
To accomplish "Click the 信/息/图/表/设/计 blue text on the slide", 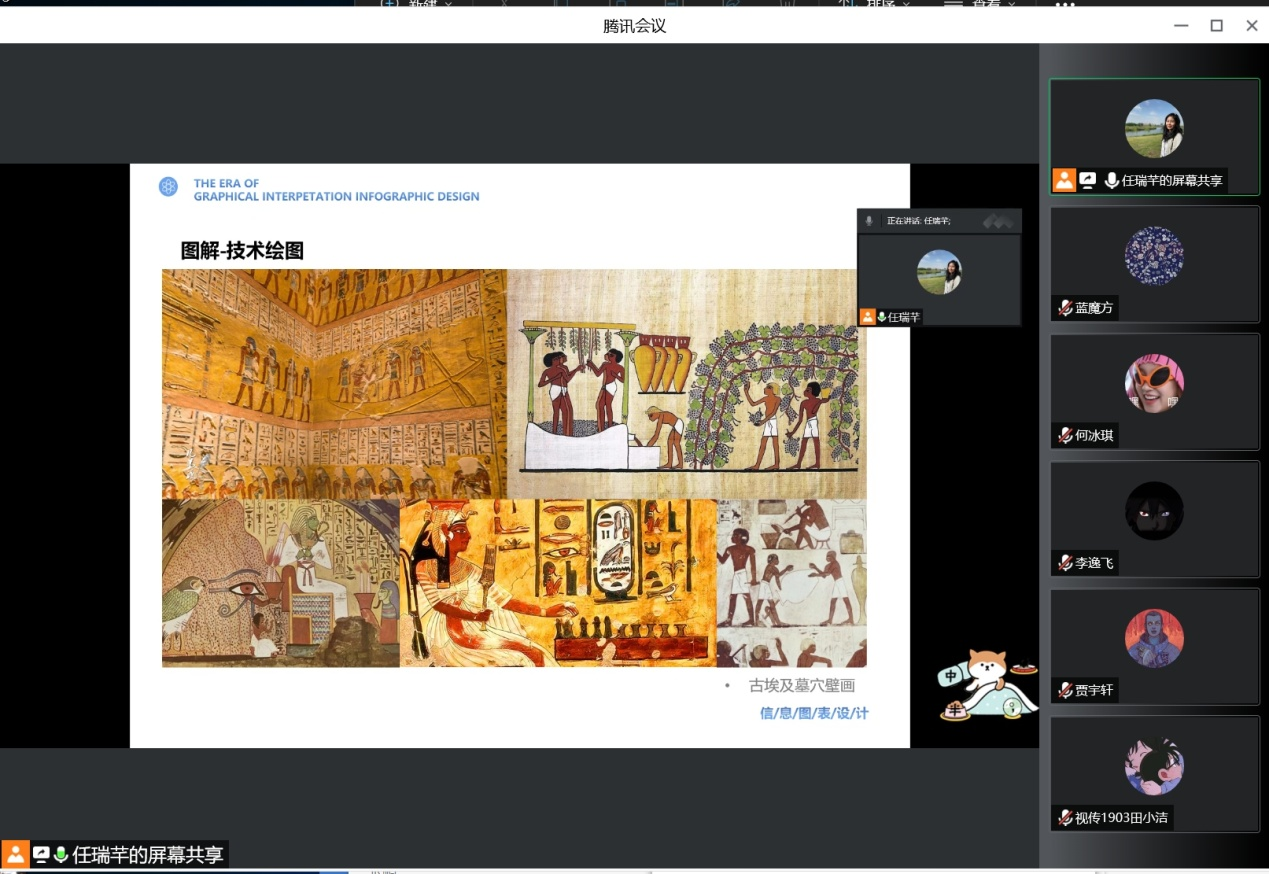I will click(814, 713).
